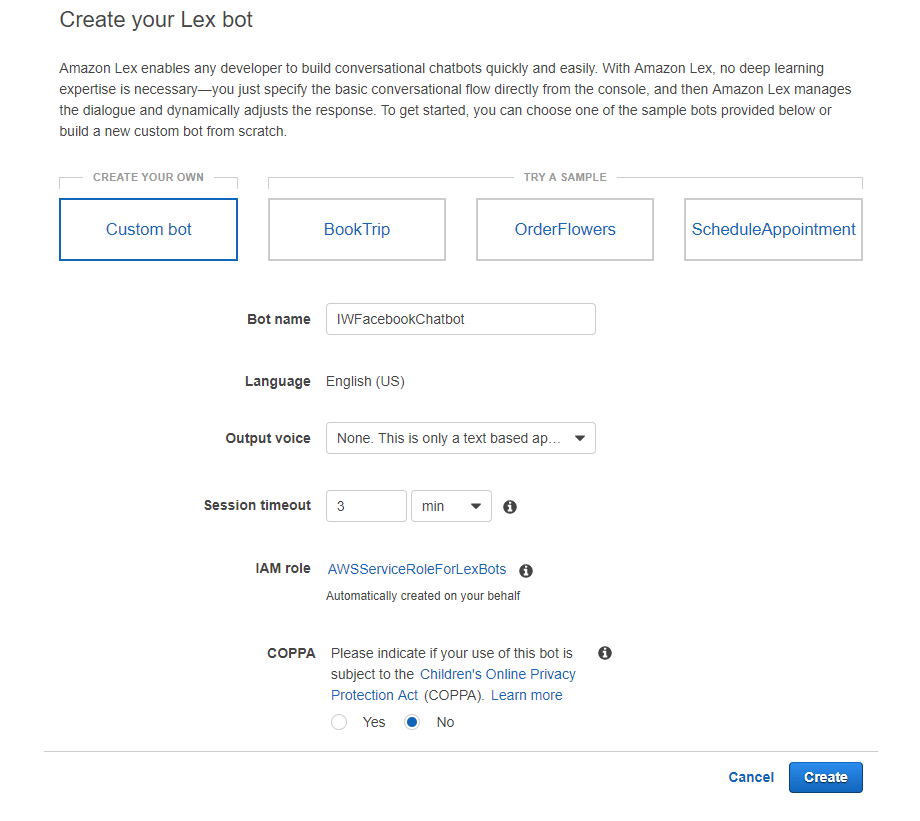Viewport: 920px width, 821px height.
Task: Click the 'TRY A SAMPLE' section label
Action: tap(565, 177)
